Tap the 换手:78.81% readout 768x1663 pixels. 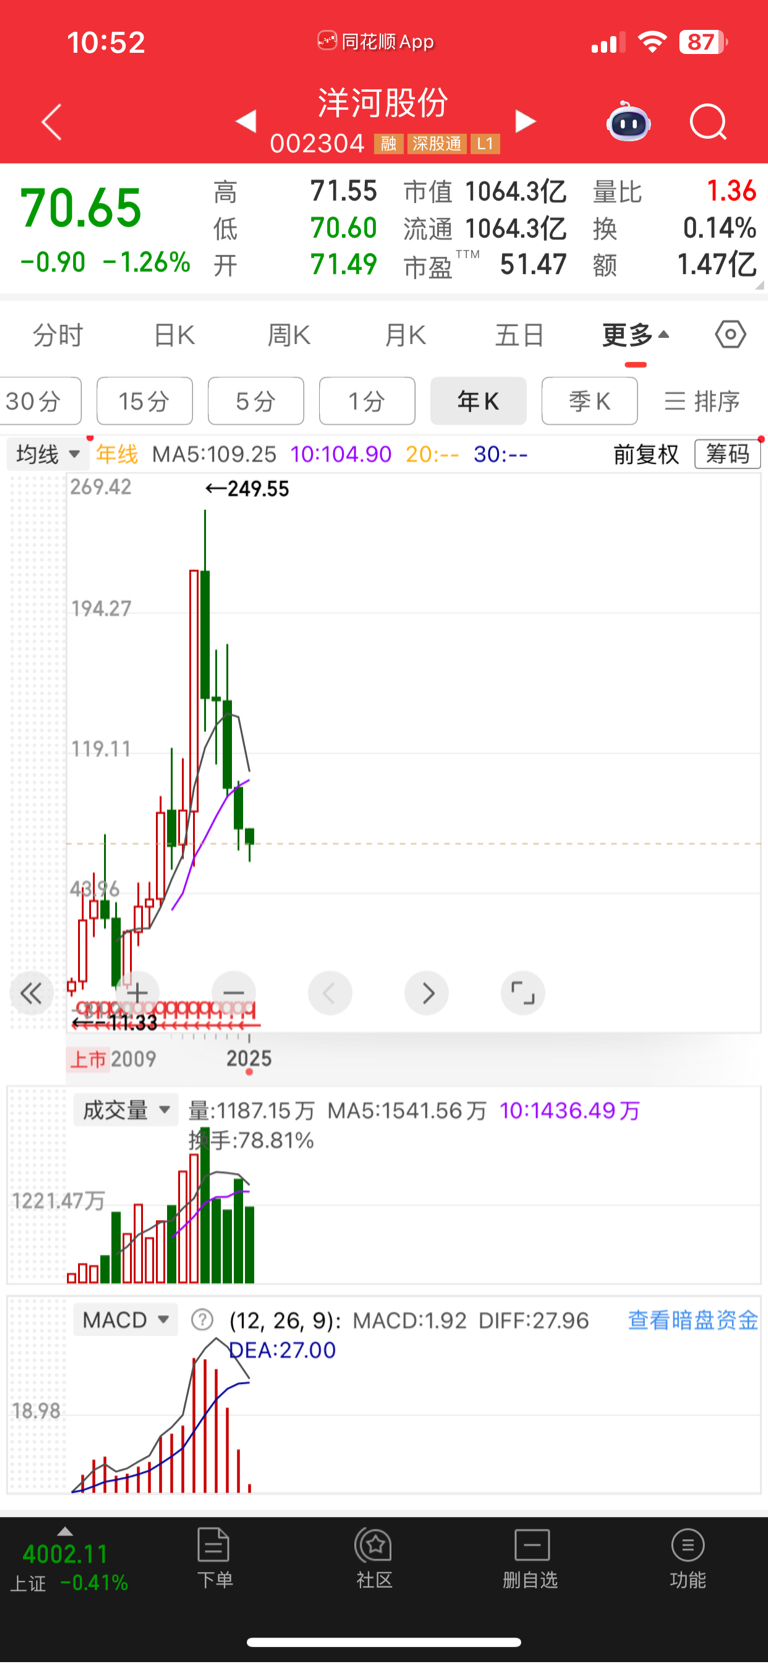251,1140
